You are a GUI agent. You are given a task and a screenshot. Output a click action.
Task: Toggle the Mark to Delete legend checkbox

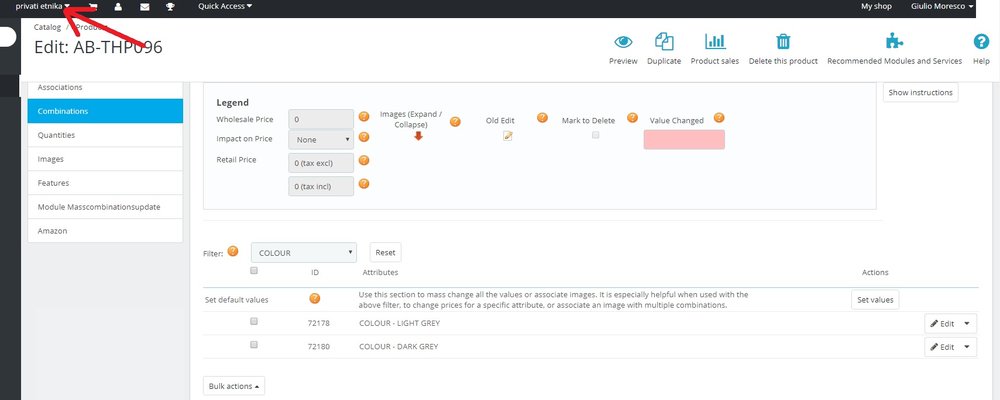(x=596, y=135)
